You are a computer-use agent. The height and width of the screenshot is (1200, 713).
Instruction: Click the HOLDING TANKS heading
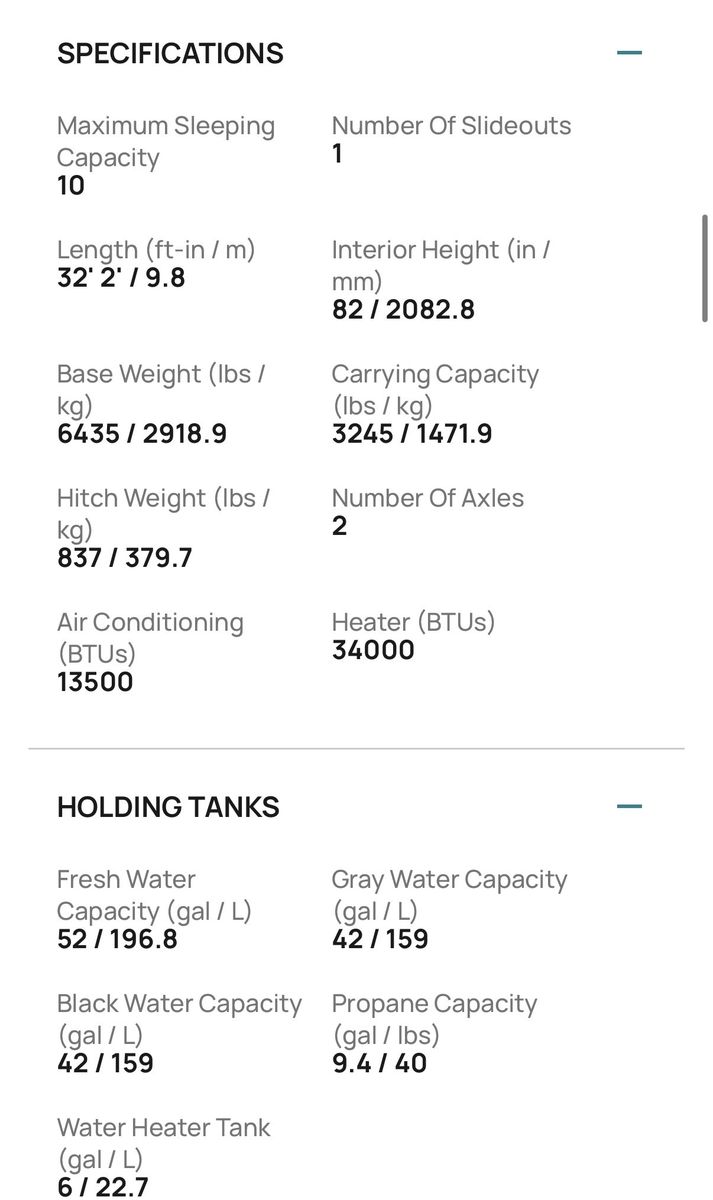coord(168,807)
